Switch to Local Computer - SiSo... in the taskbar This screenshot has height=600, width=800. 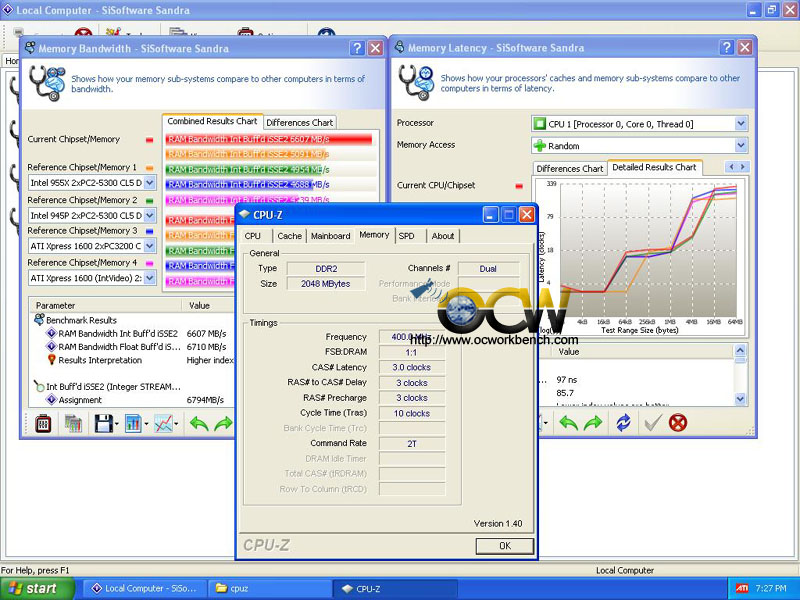click(144, 588)
